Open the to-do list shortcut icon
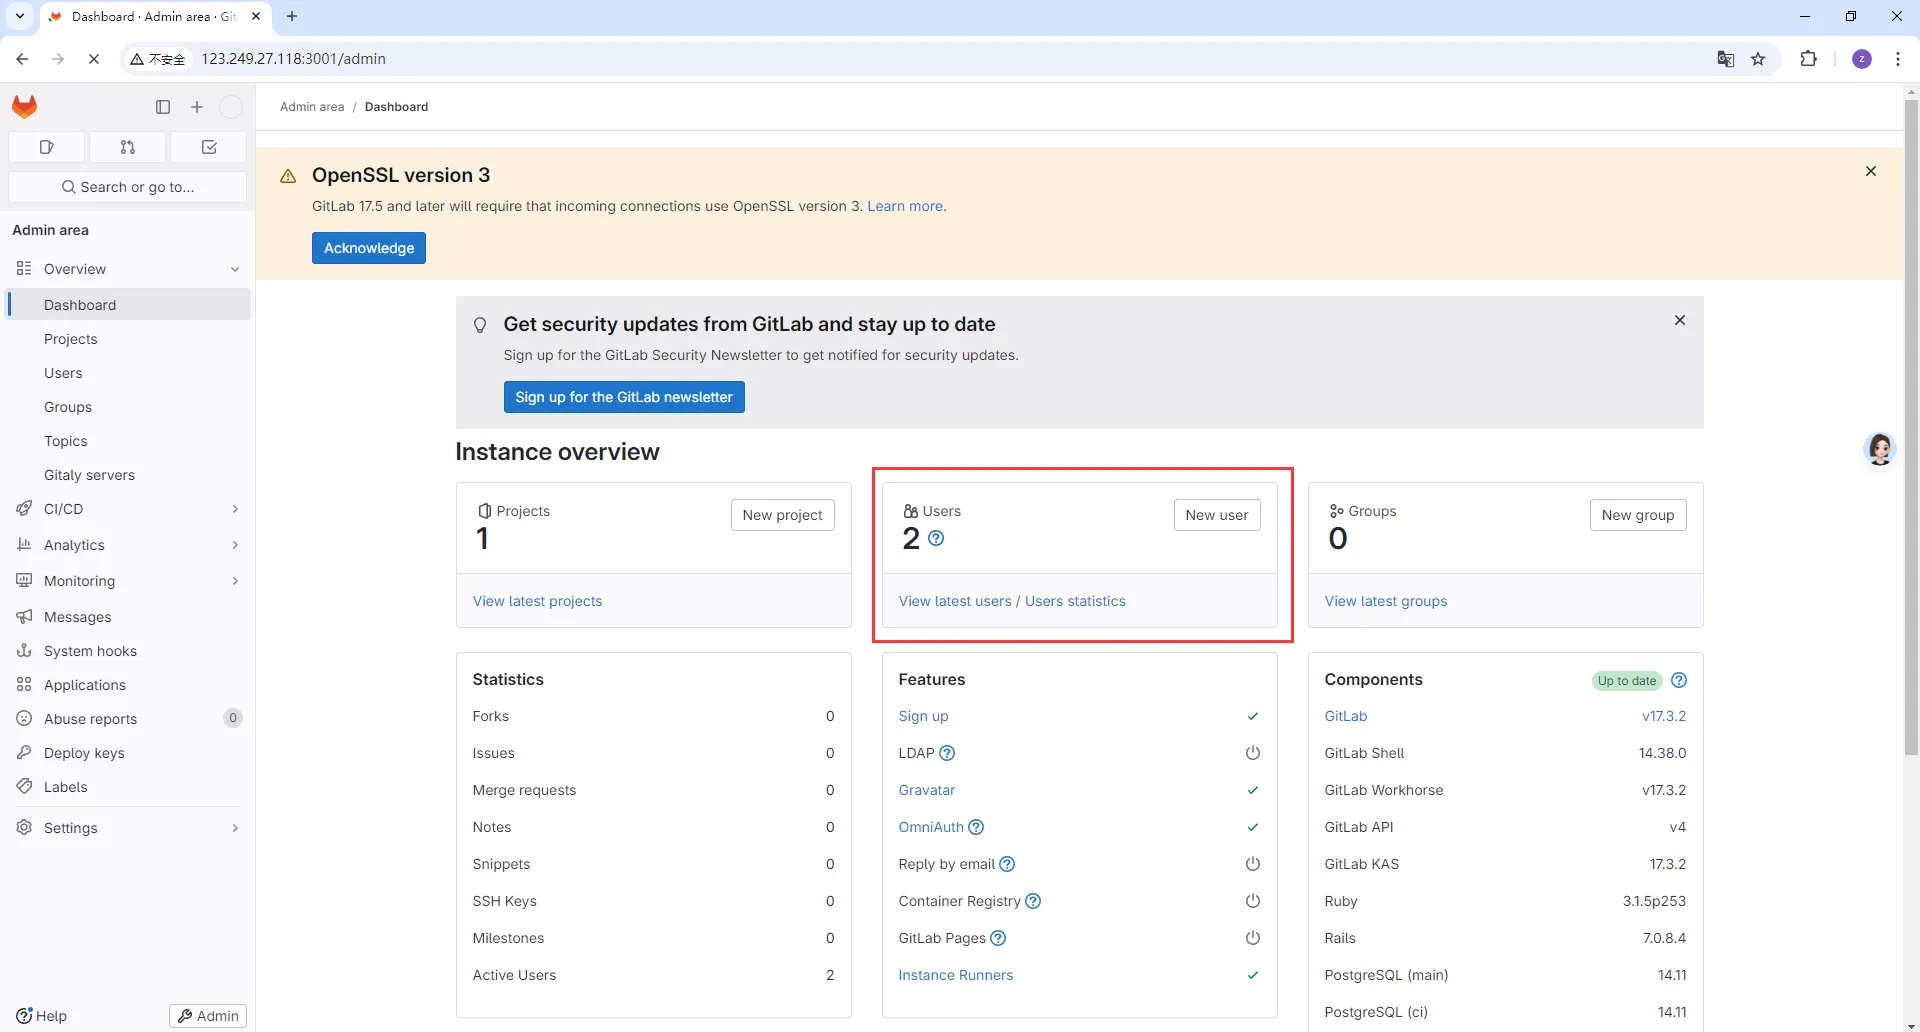Screen dimensions: 1920x1032 pyautogui.click(x=209, y=147)
